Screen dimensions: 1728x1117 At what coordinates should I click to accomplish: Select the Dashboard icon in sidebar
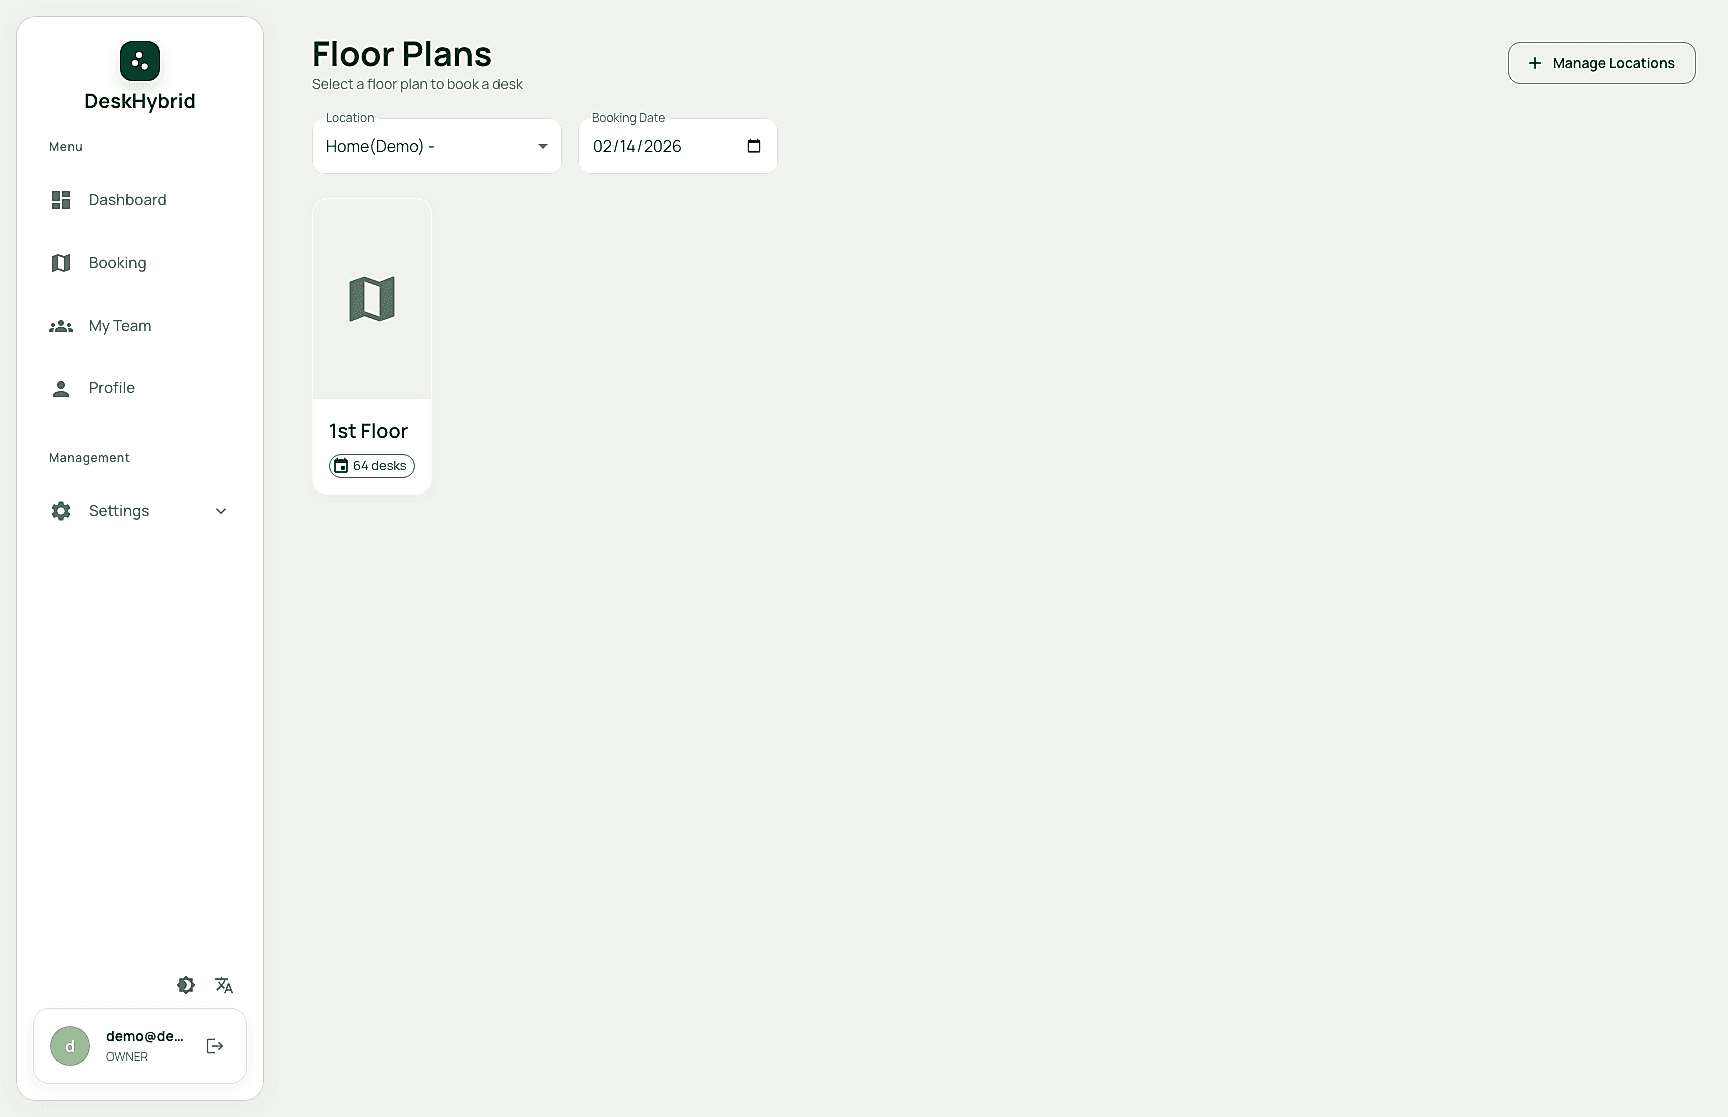(61, 199)
